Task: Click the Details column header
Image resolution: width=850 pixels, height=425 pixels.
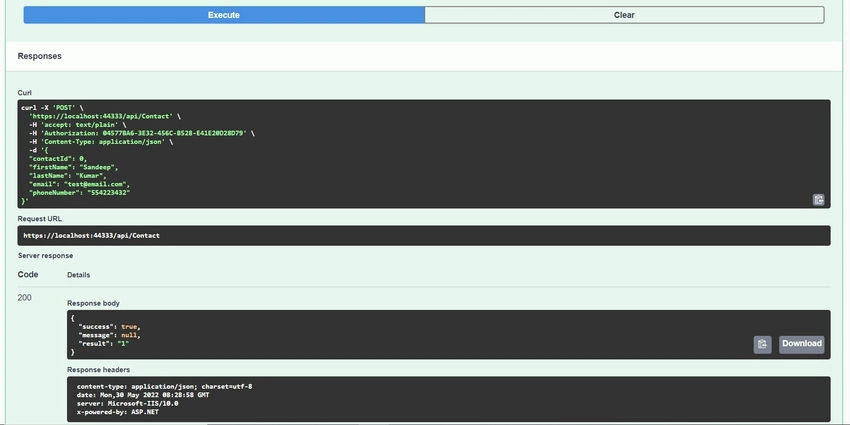Action: (79, 275)
